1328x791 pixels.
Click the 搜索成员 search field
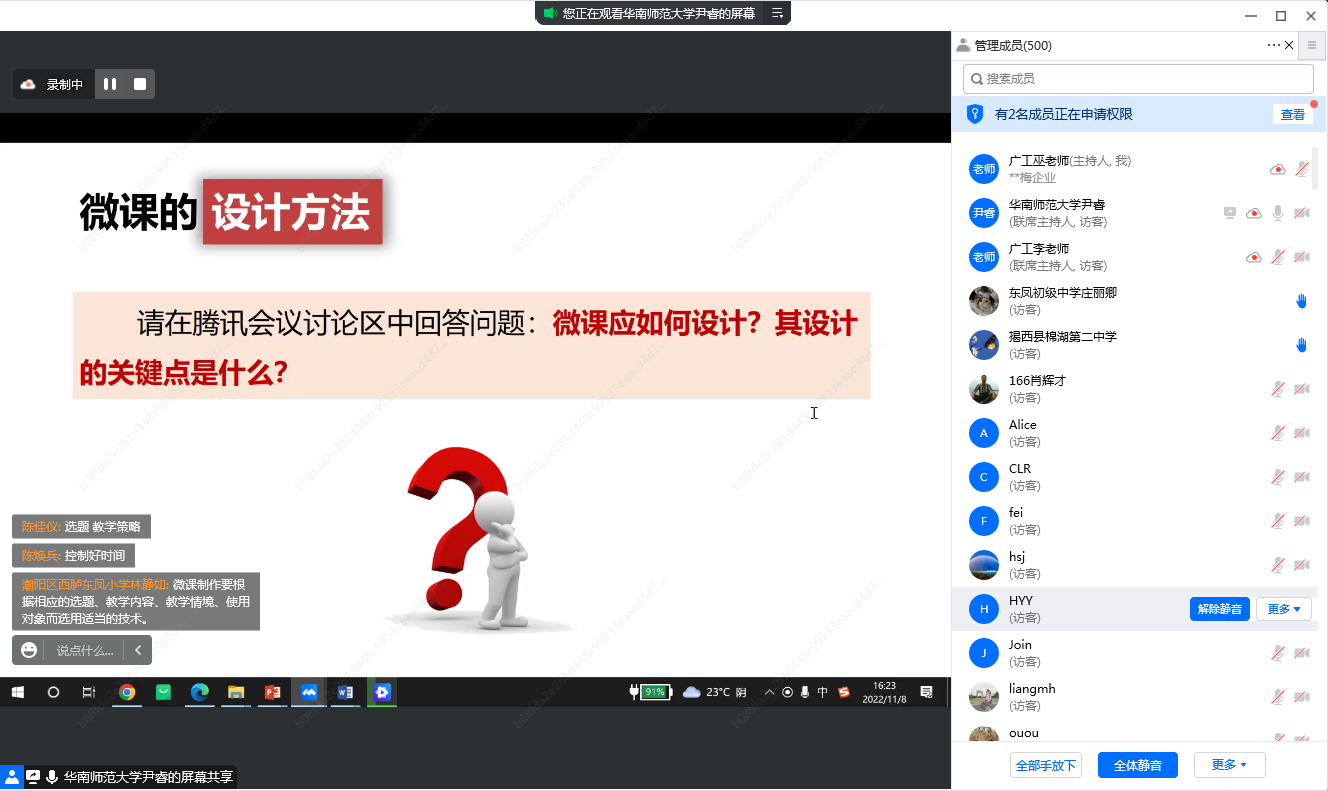pos(1138,79)
